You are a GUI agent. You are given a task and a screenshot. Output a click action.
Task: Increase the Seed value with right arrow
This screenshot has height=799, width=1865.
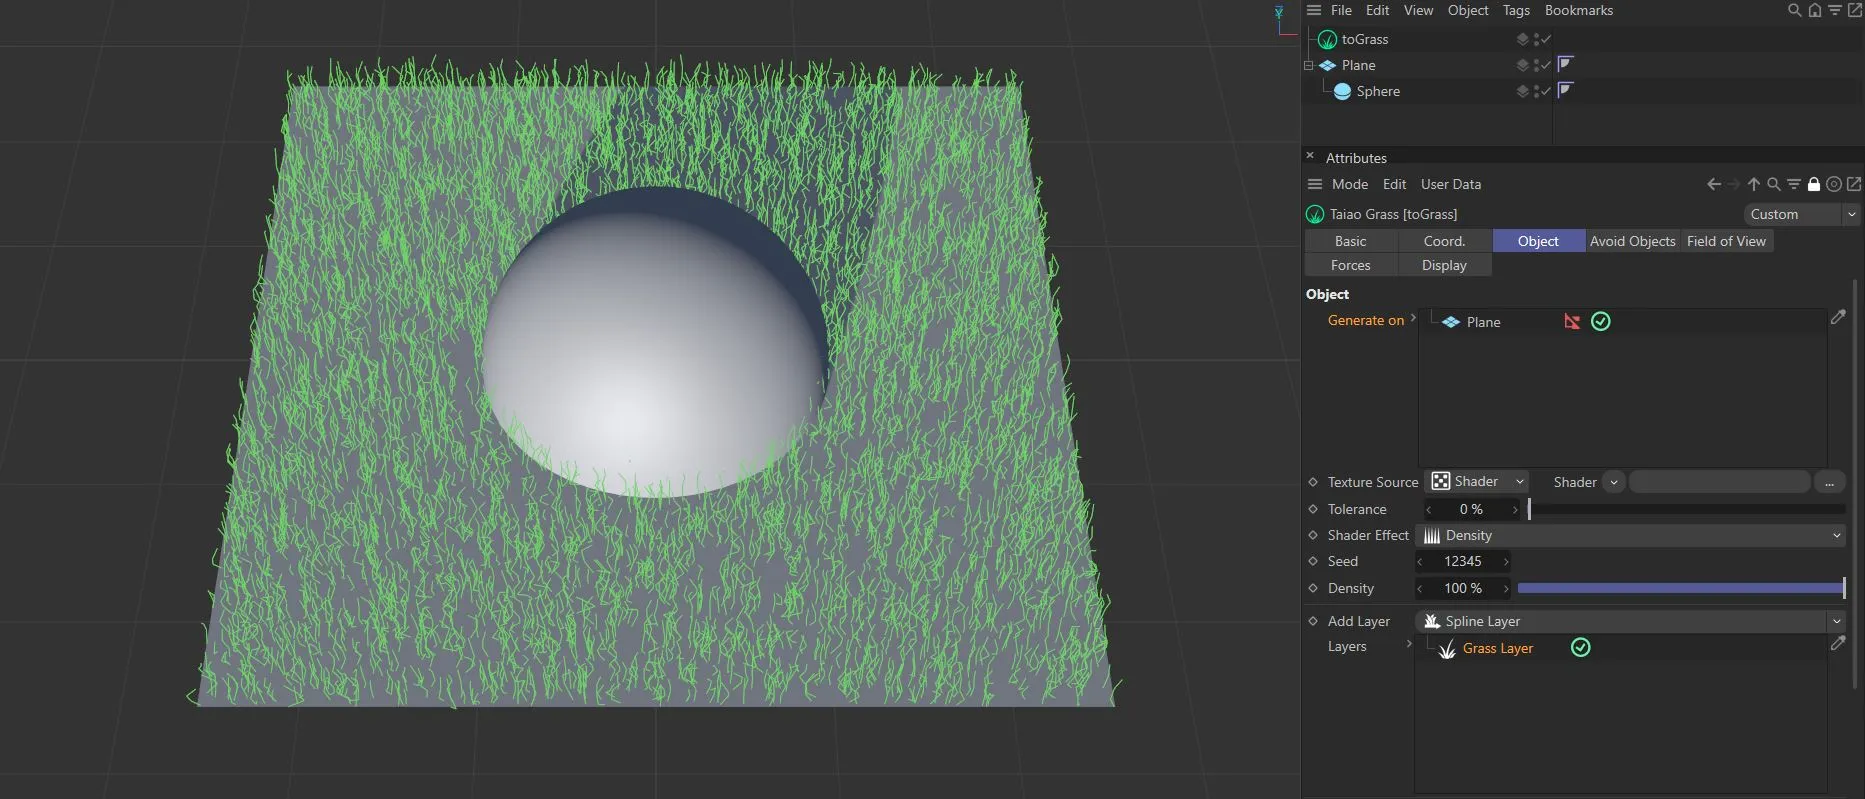pyautogui.click(x=1505, y=562)
